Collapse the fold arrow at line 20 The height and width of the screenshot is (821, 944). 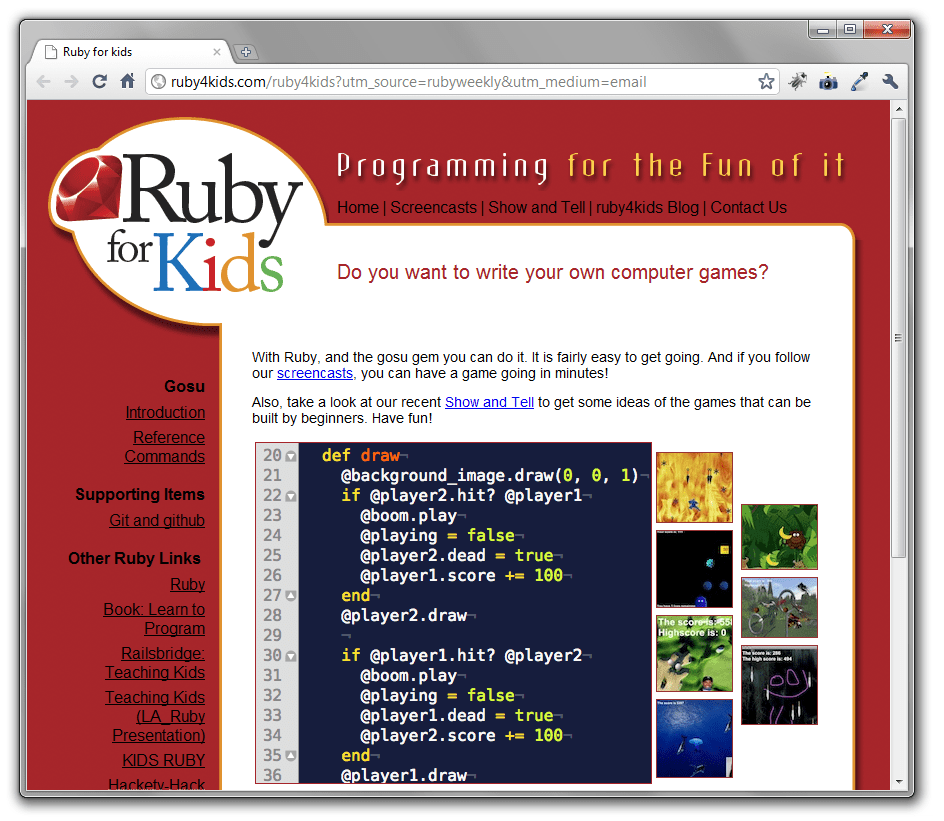291,456
